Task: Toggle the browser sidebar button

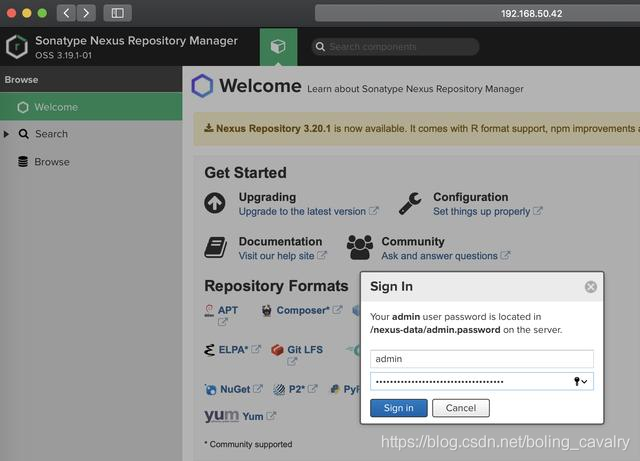Action: 118,13
